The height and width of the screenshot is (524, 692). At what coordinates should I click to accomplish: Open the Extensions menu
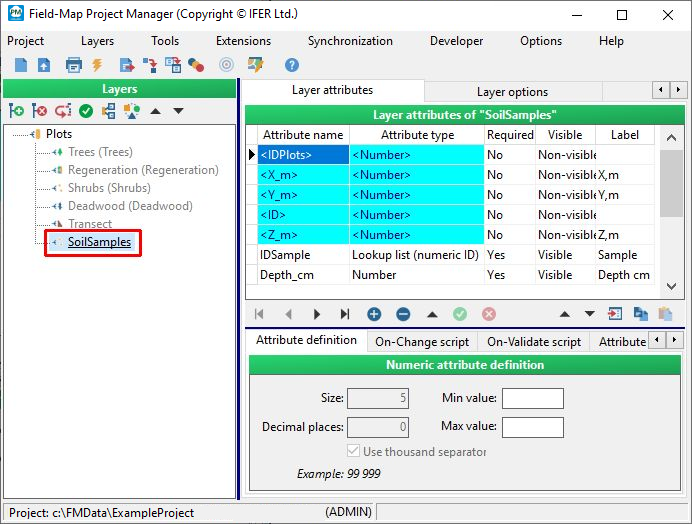[243, 41]
